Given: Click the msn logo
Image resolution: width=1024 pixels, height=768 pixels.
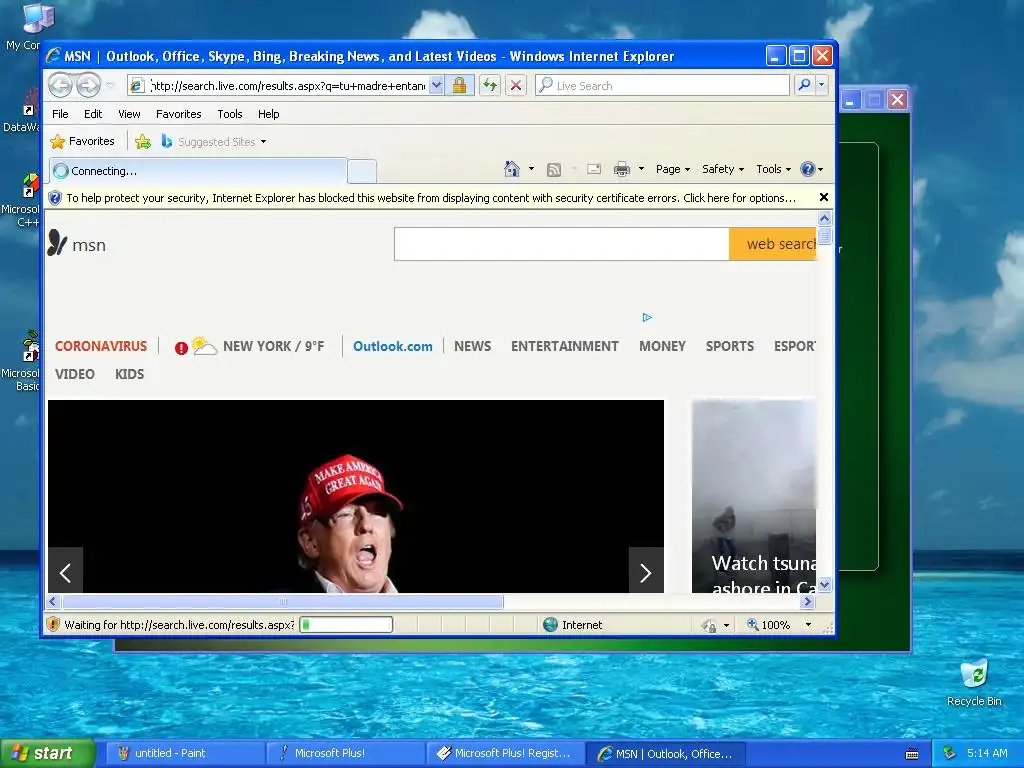Looking at the screenshot, I should click(77, 244).
